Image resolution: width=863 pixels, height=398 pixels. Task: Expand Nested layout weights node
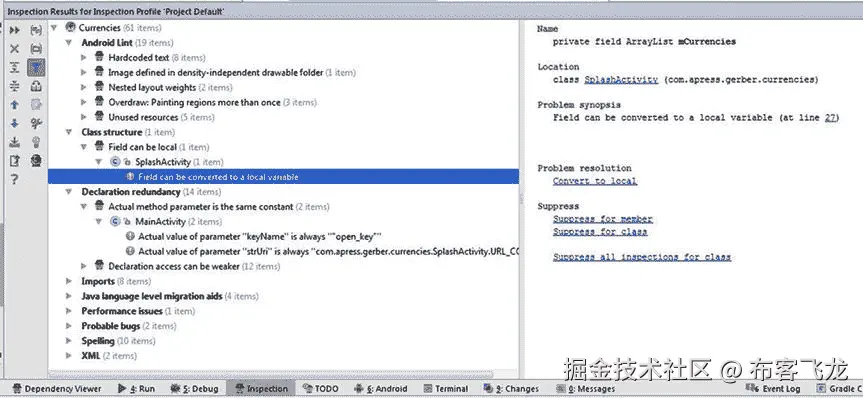(x=84, y=87)
